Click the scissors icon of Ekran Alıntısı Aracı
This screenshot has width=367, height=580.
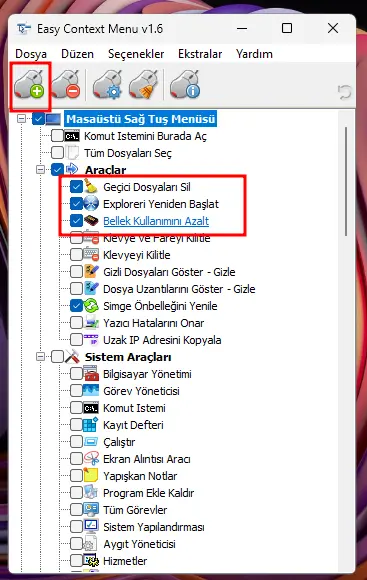[91, 459]
